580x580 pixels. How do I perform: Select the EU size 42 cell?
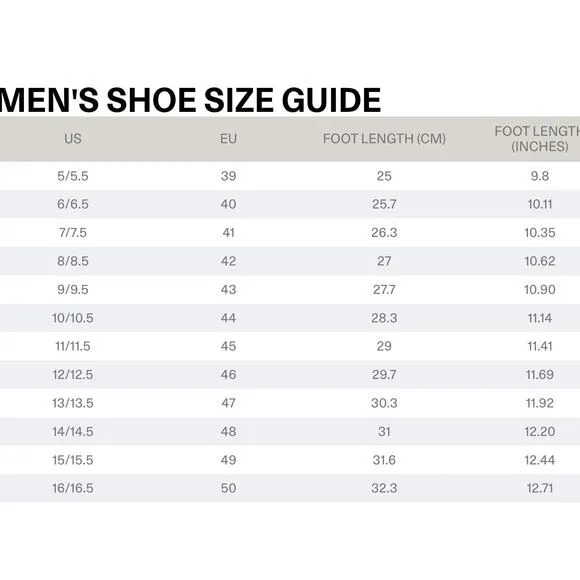click(x=228, y=261)
